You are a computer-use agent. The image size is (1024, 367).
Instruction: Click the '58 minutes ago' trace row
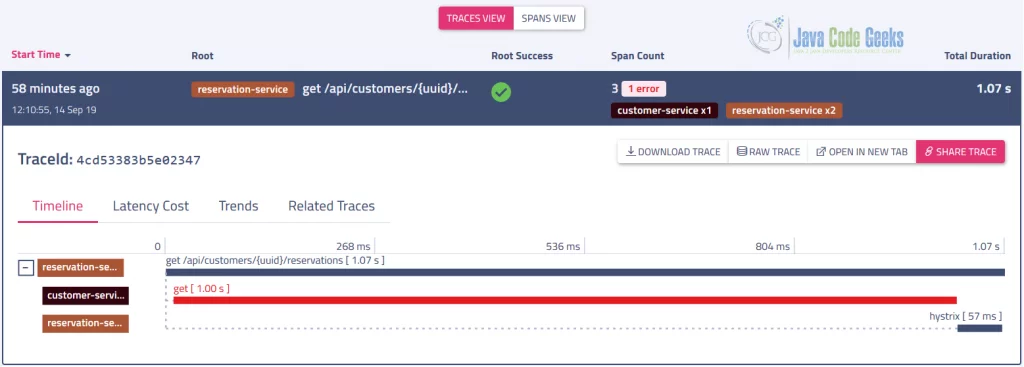(512, 98)
